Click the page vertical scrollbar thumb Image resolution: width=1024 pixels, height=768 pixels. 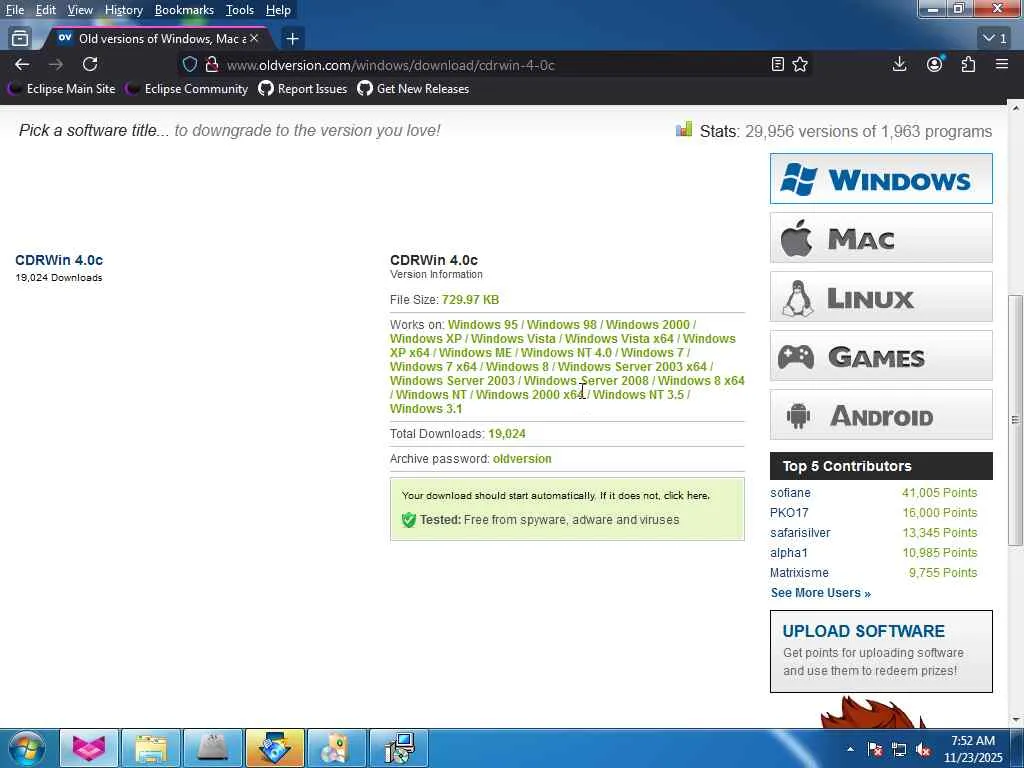pos(1016,420)
